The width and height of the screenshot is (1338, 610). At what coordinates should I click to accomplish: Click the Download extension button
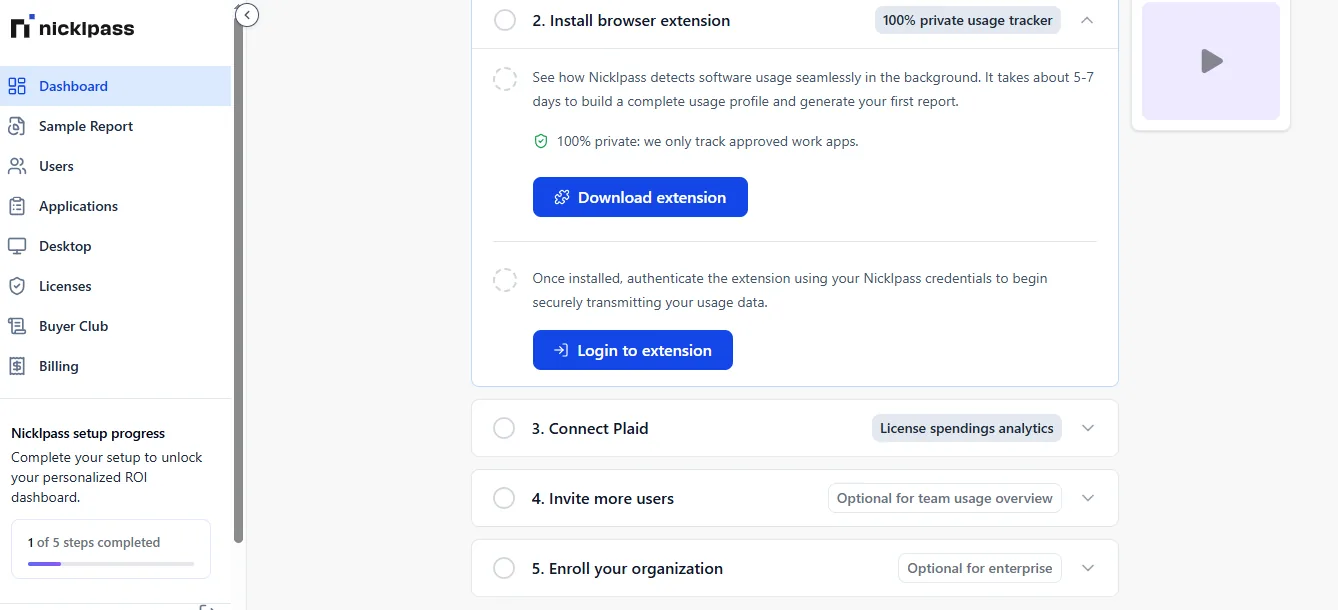pos(640,197)
